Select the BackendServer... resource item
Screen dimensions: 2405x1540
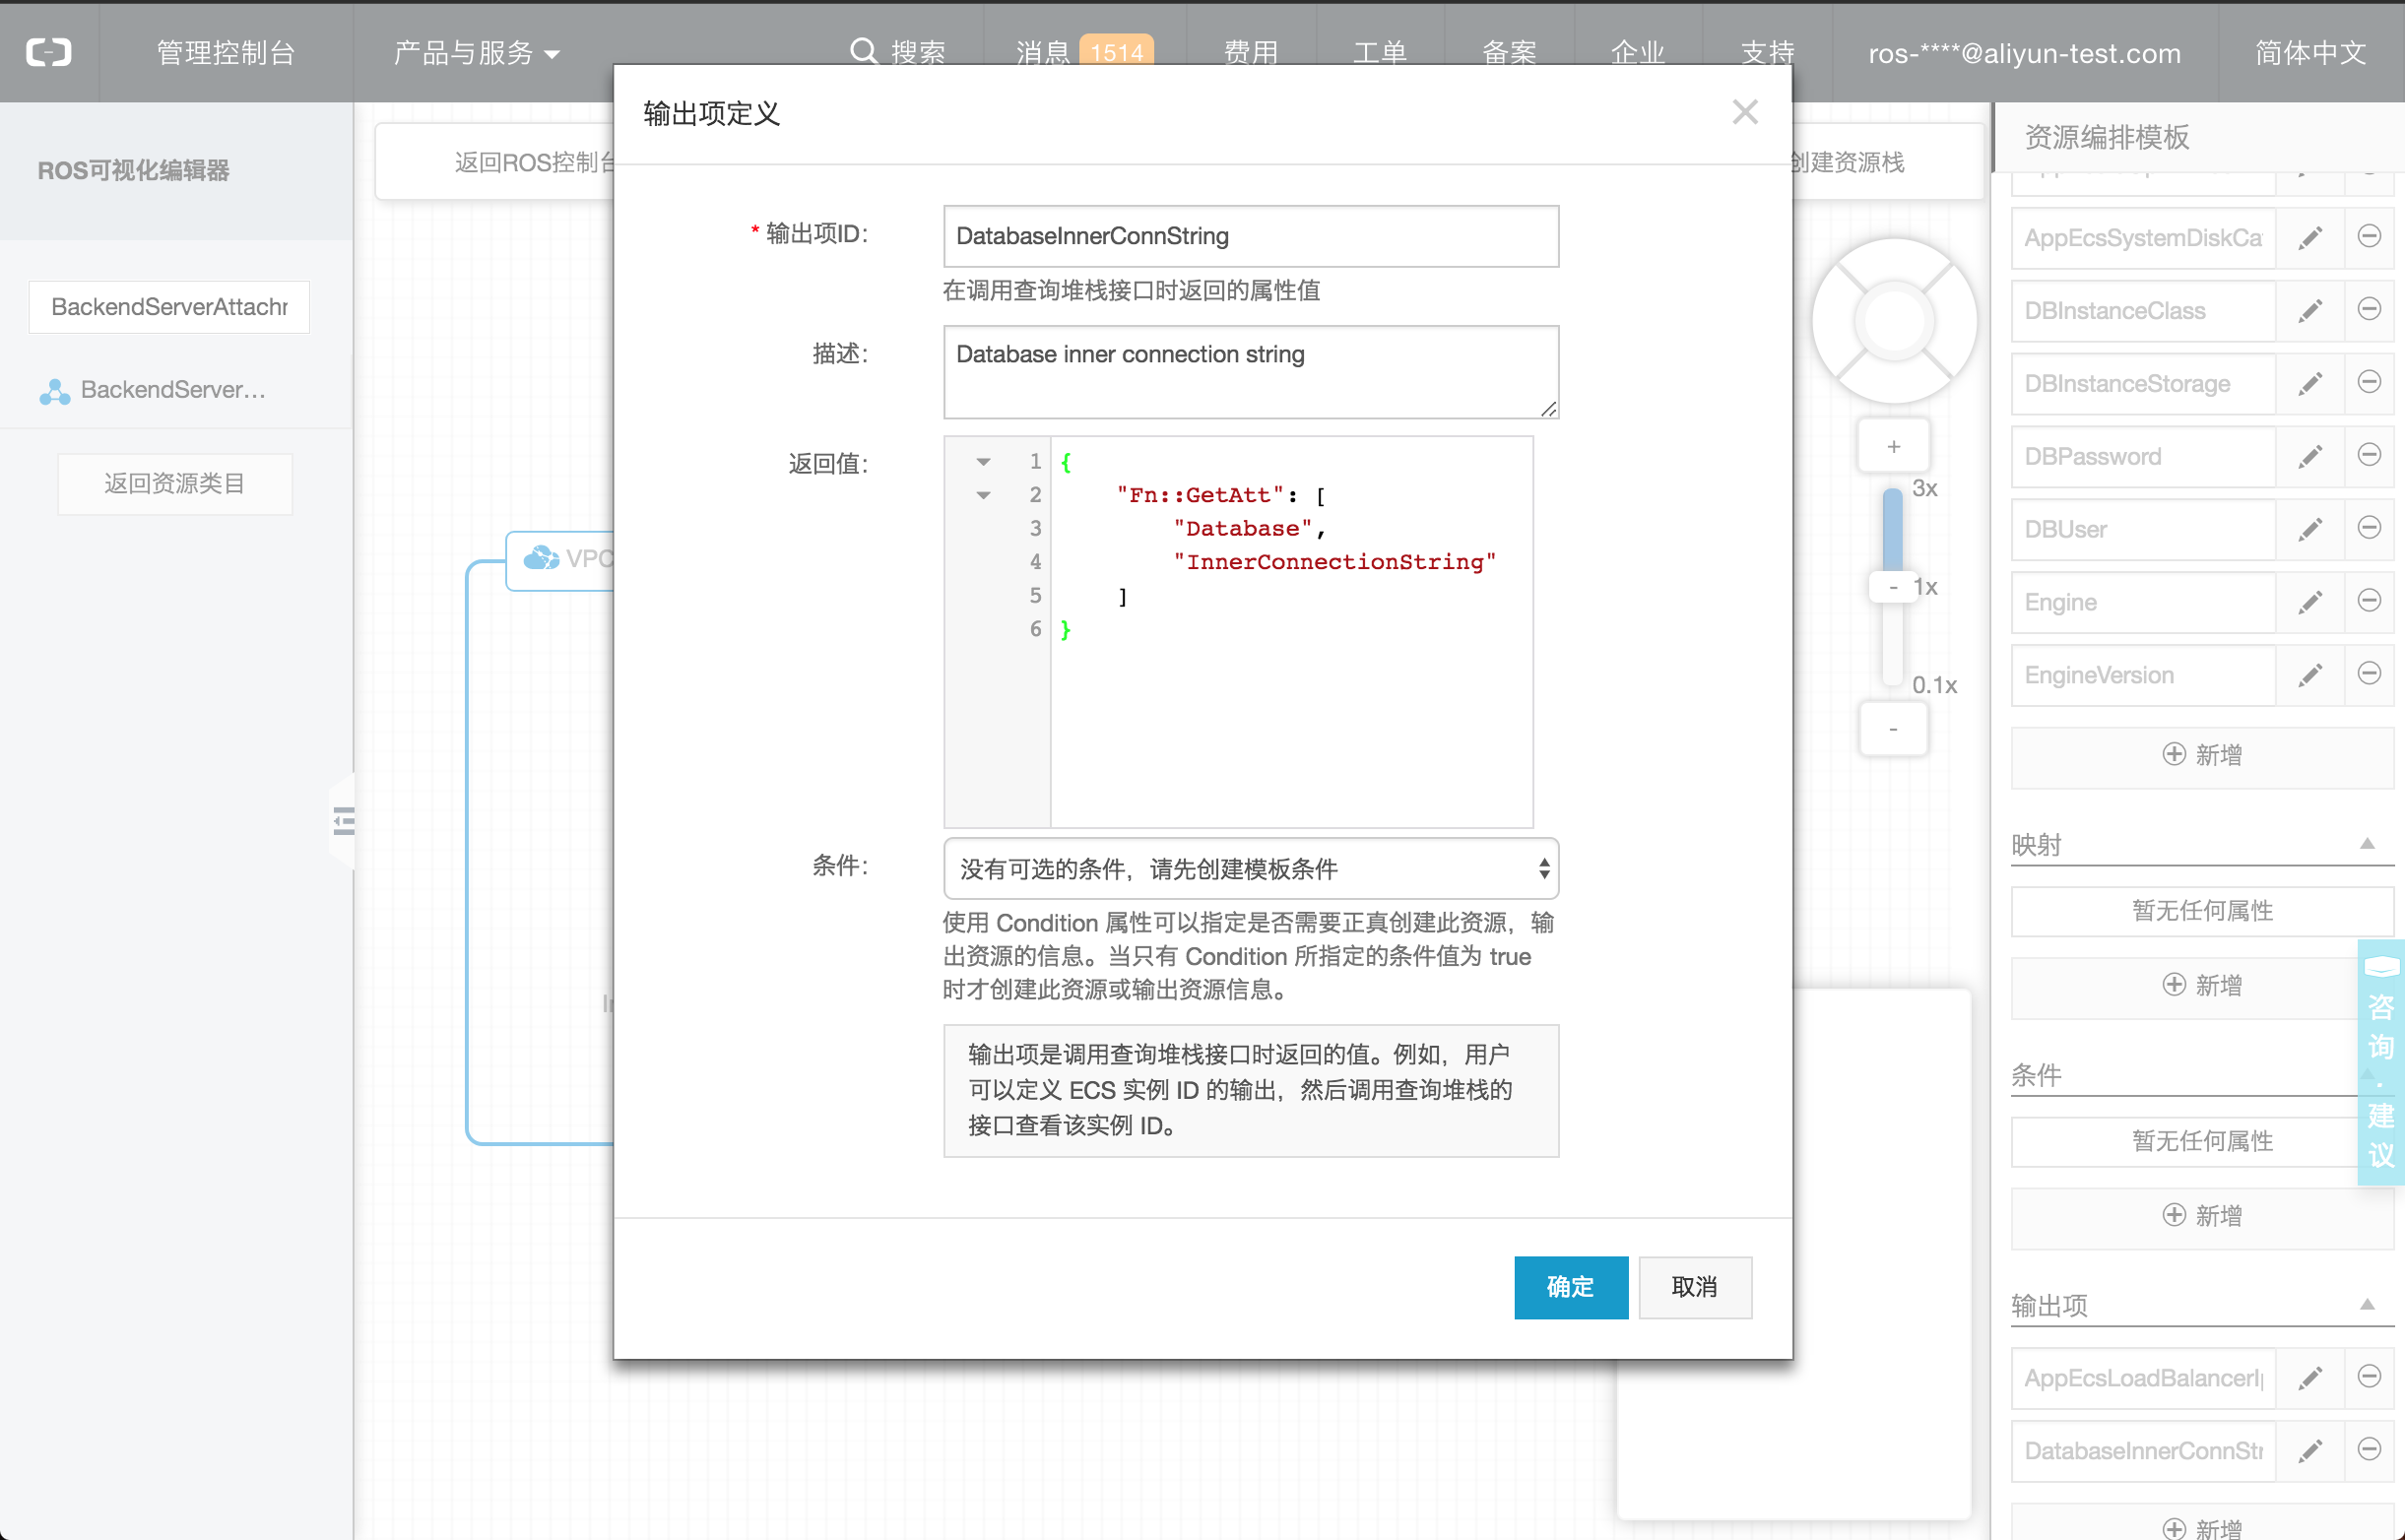[x=175, y=390]
